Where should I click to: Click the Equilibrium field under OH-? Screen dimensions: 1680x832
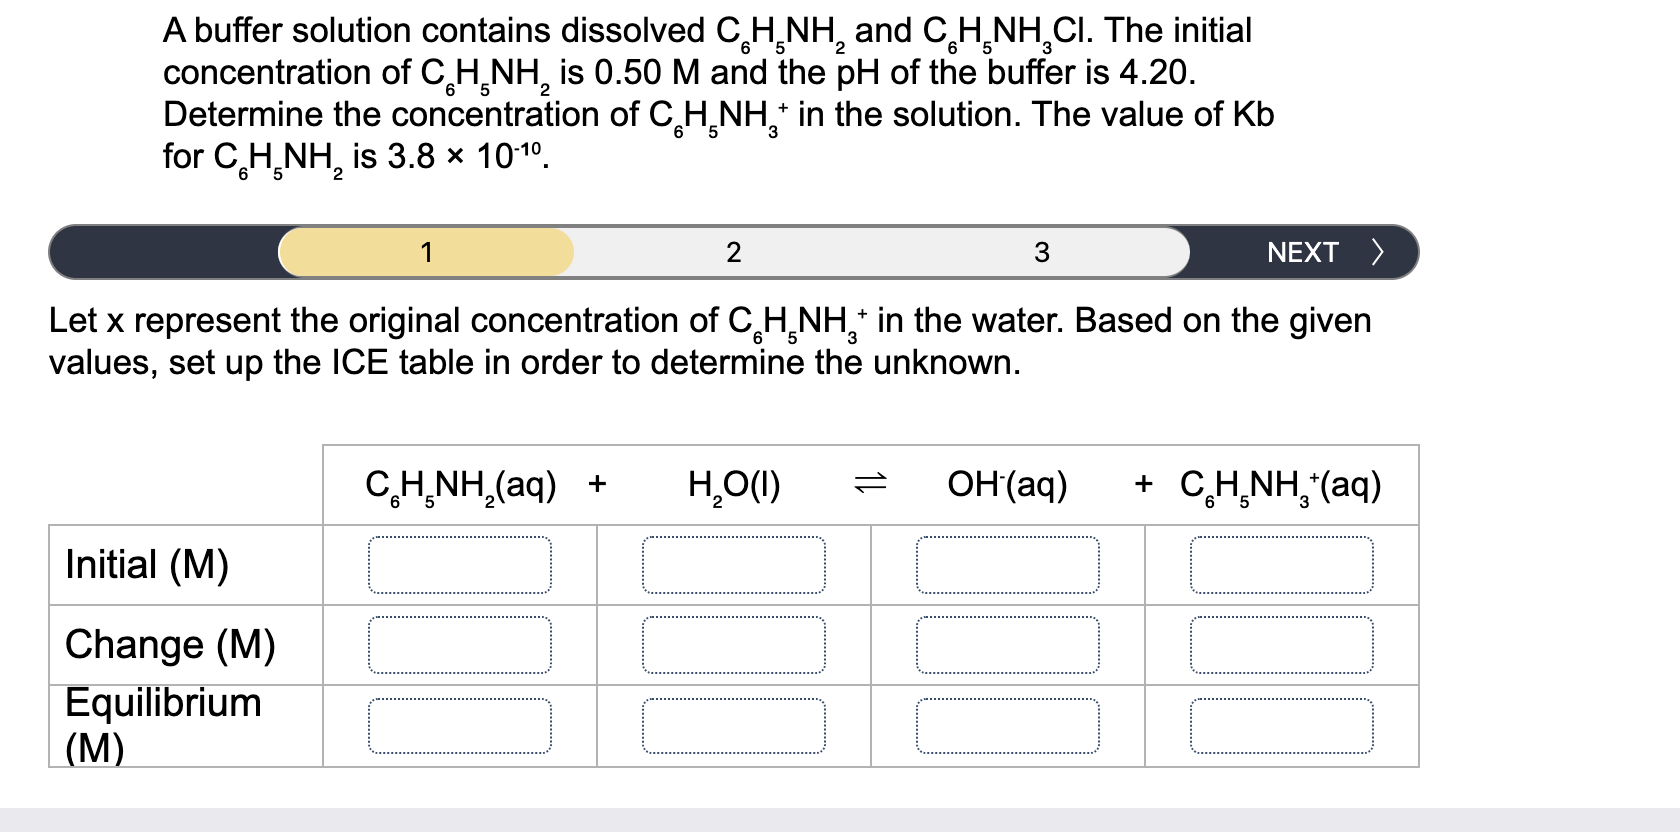1008,725
